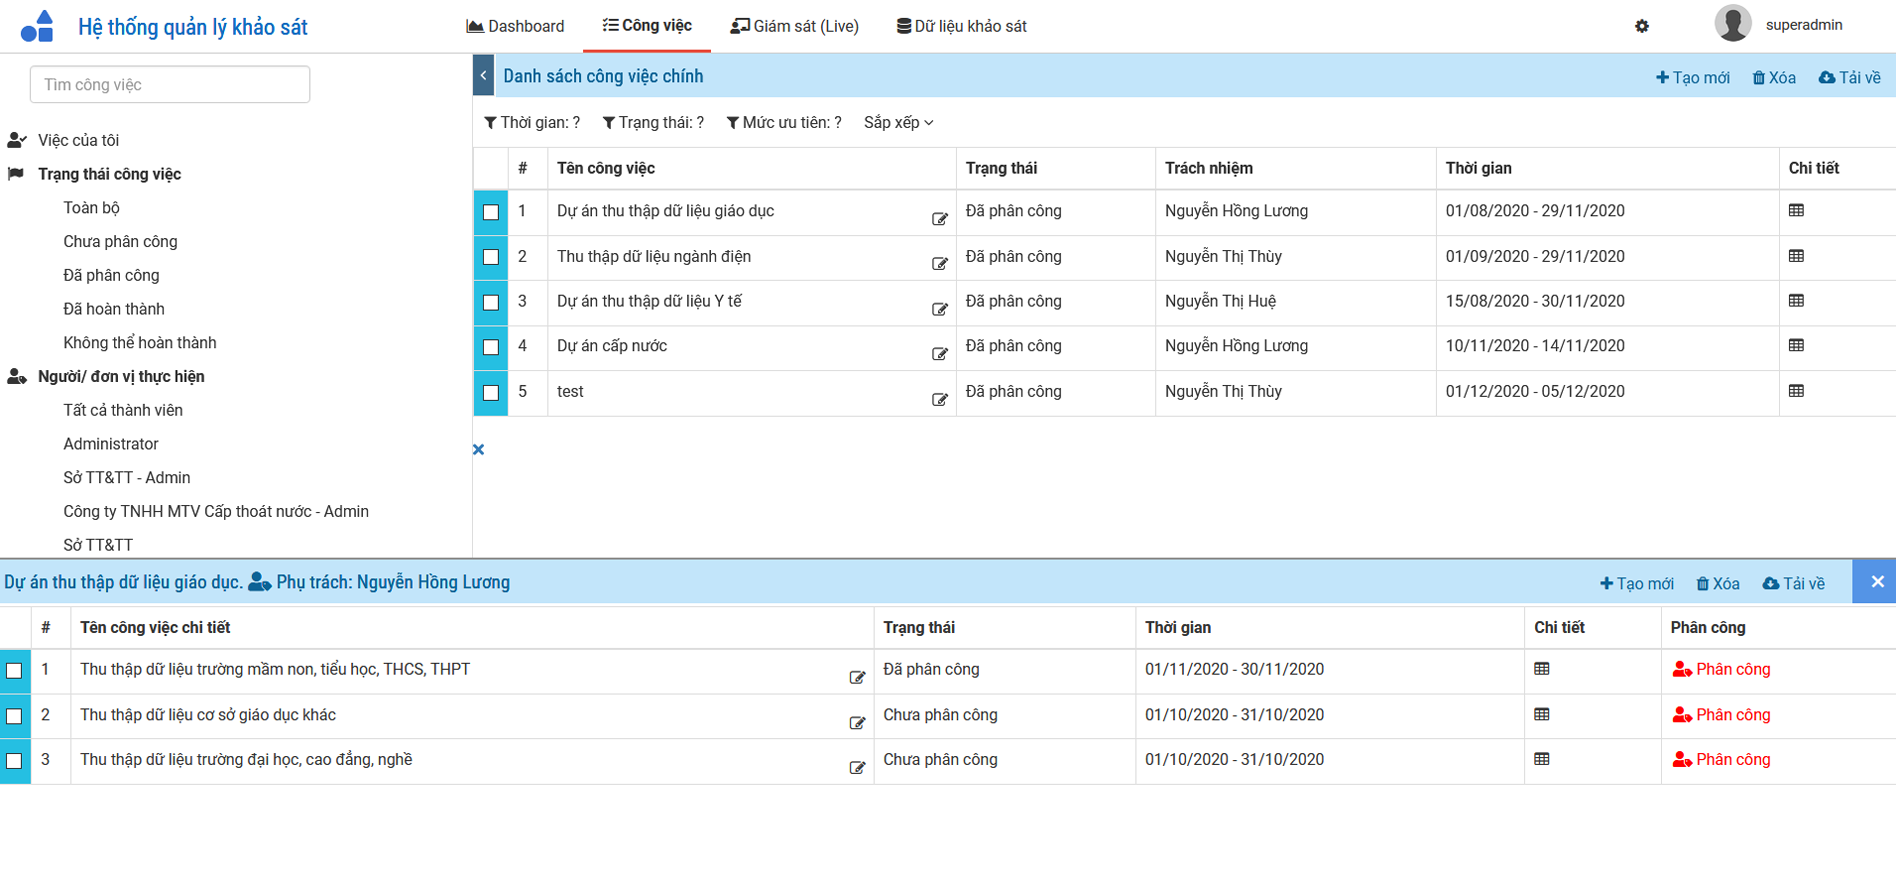Click Phân công link for first subtask
The image size is (1896, 893).
pyautogui.click(x=1721, y=670)
